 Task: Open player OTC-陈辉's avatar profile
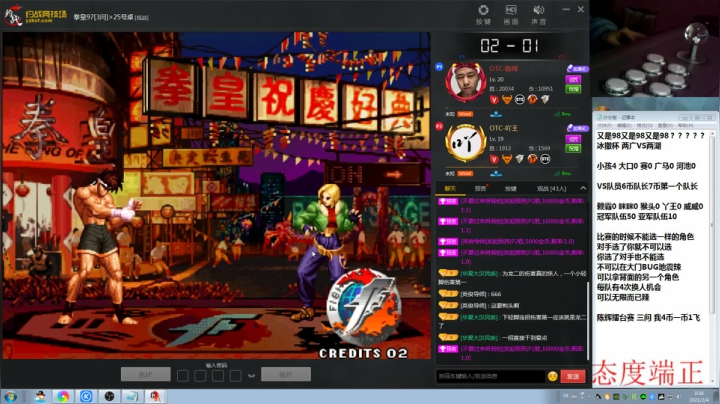pyautogui.click(x=466, y=82)
